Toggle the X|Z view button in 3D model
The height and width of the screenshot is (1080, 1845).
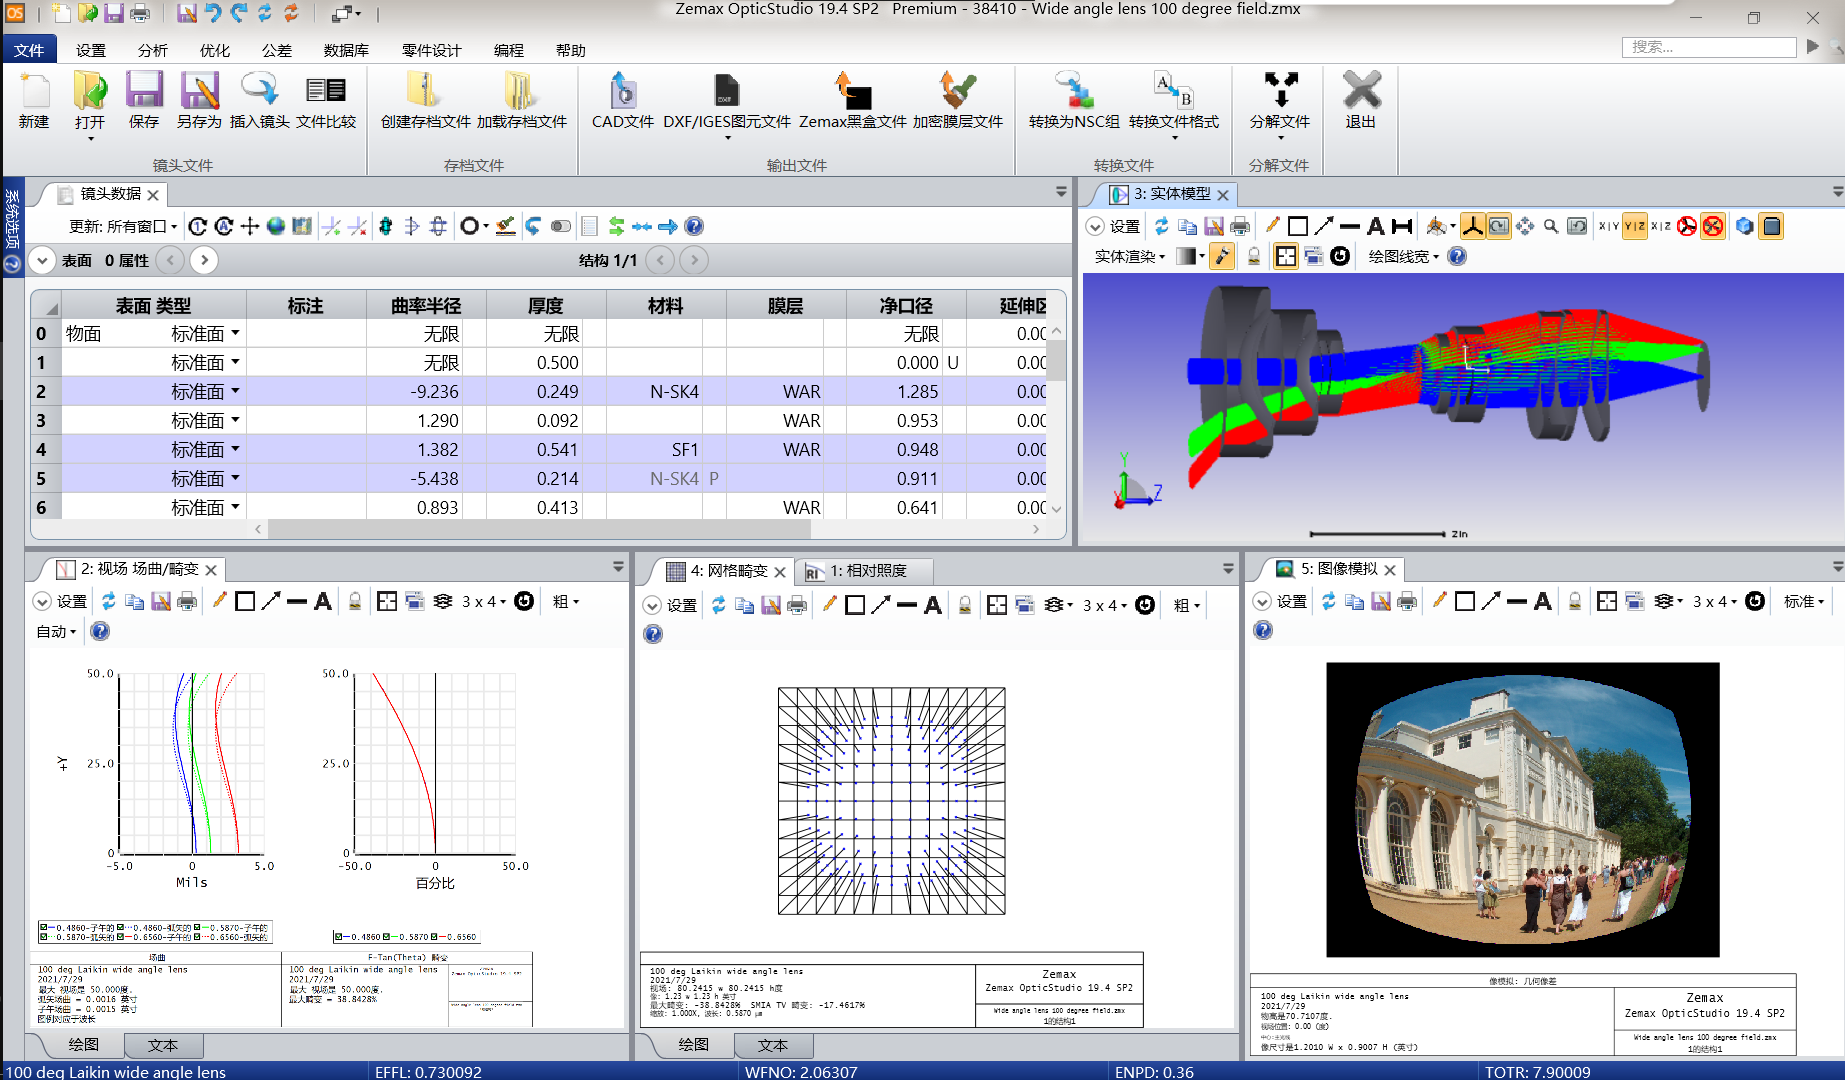point(1661,226)
